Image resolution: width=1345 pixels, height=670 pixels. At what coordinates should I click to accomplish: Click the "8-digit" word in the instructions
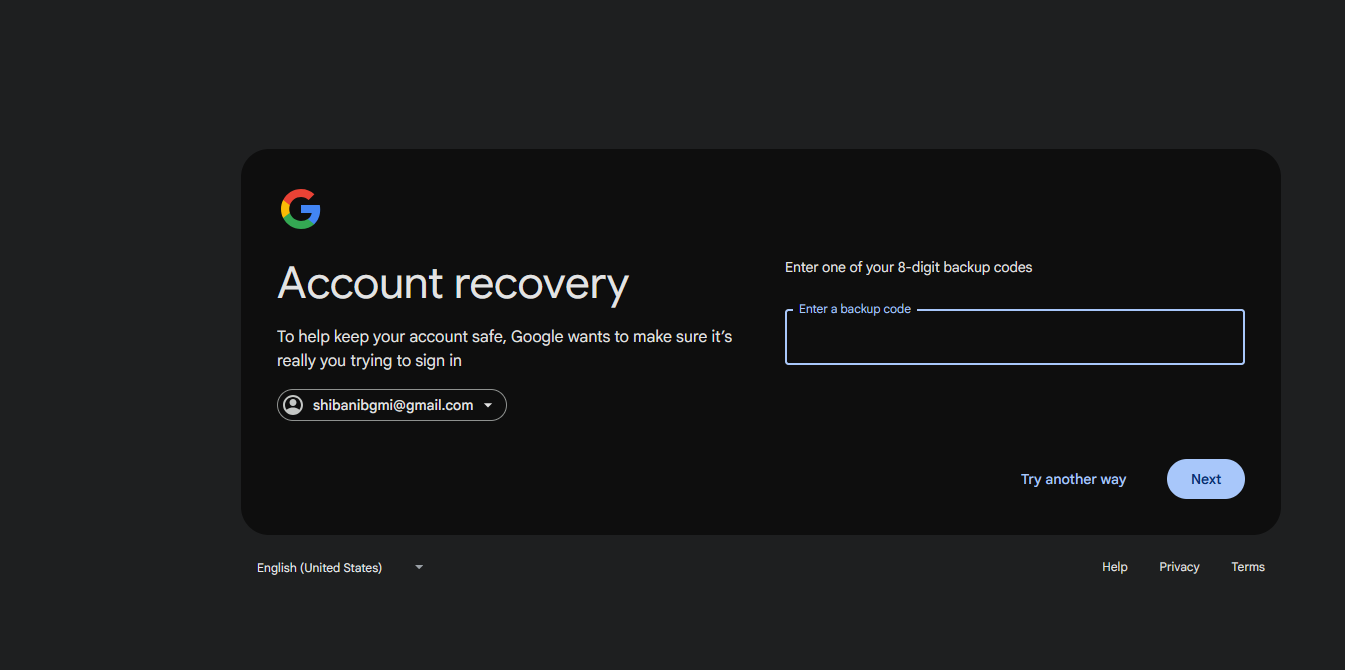tap(918, 267)
